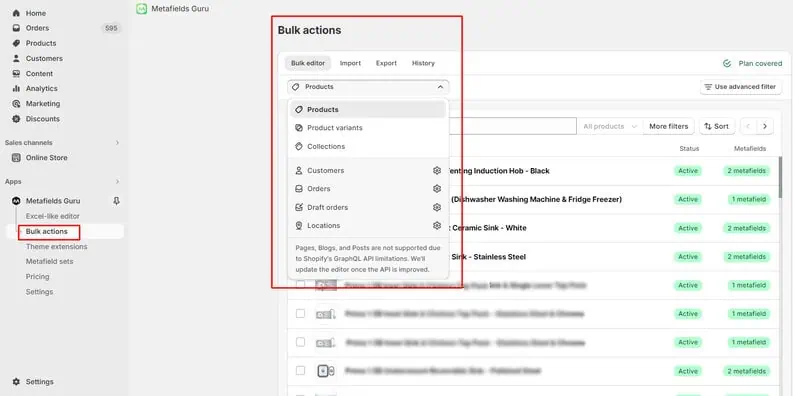The image size is (793, 396).
Task: Click the filter icon on Use advanced filter
Action: pyautogui.click(x=708, y=87)
